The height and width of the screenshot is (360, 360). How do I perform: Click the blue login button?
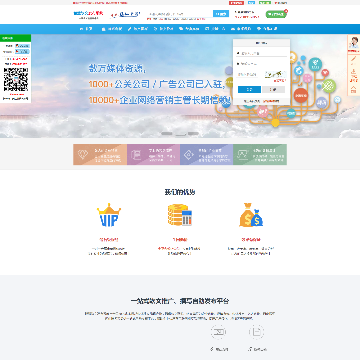249,89
